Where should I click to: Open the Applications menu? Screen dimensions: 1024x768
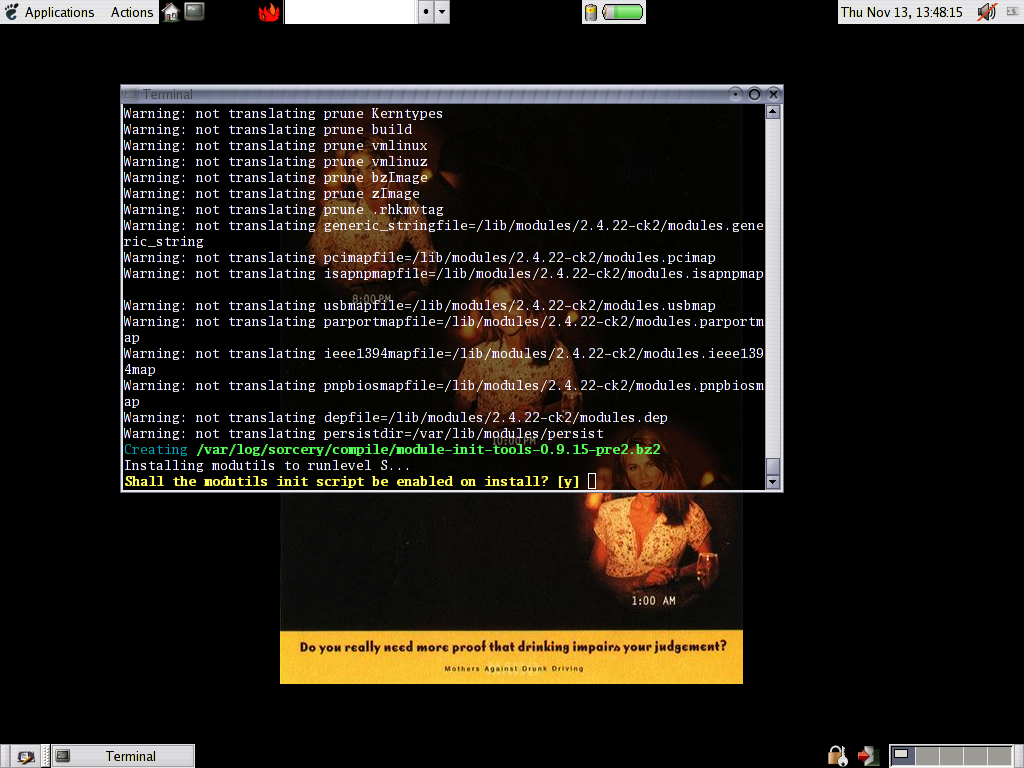[50, 12]
